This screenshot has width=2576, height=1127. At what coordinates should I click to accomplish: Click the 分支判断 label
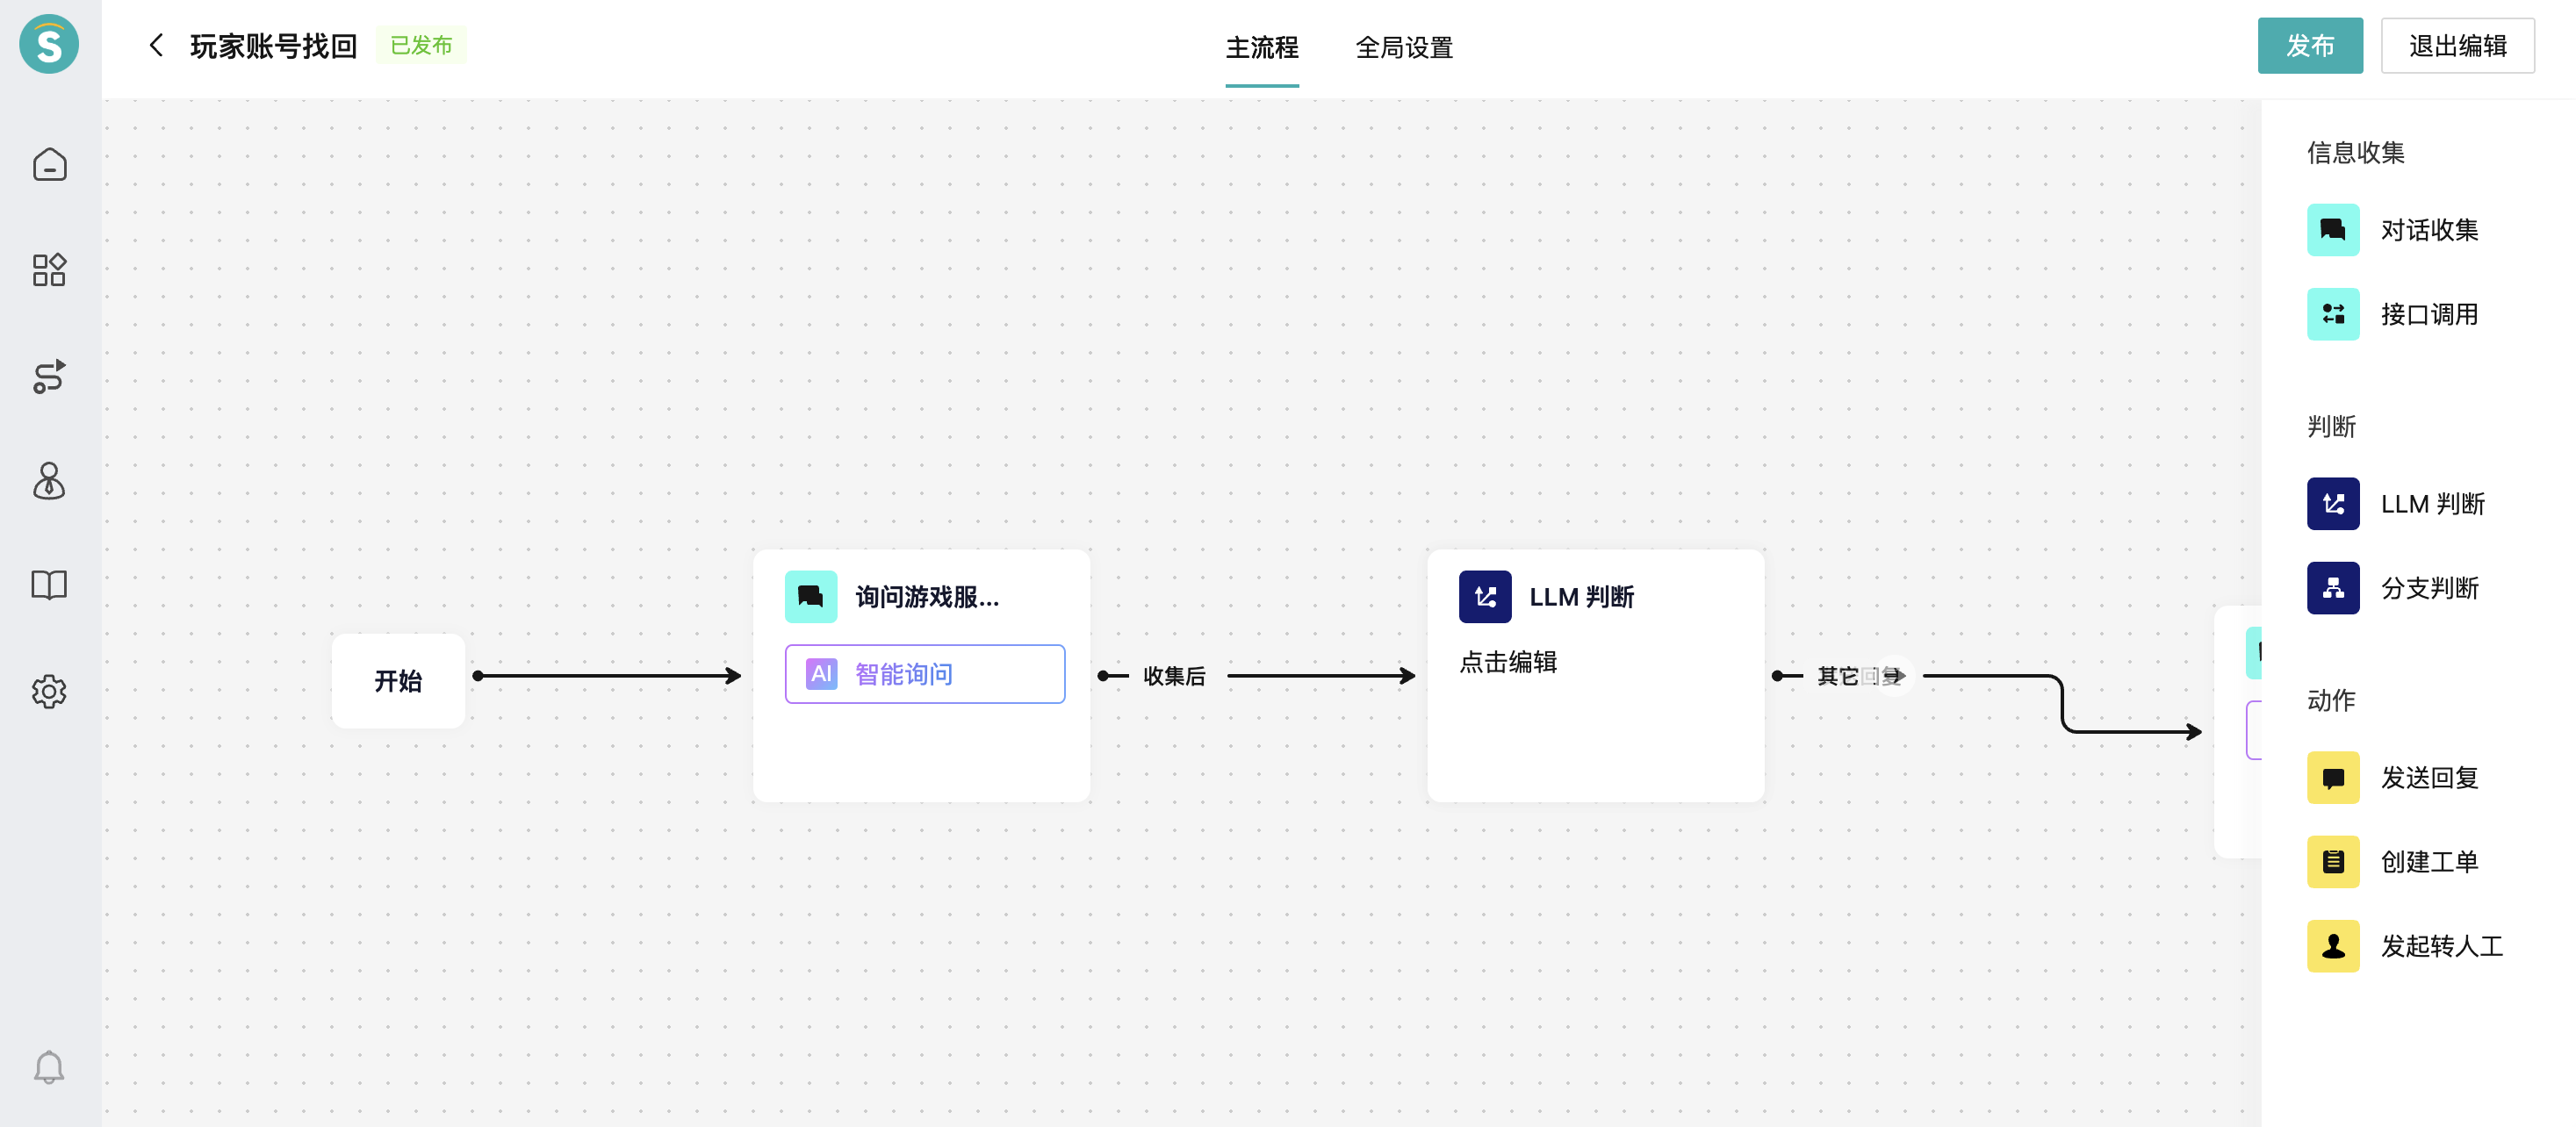pos(2429,588)
